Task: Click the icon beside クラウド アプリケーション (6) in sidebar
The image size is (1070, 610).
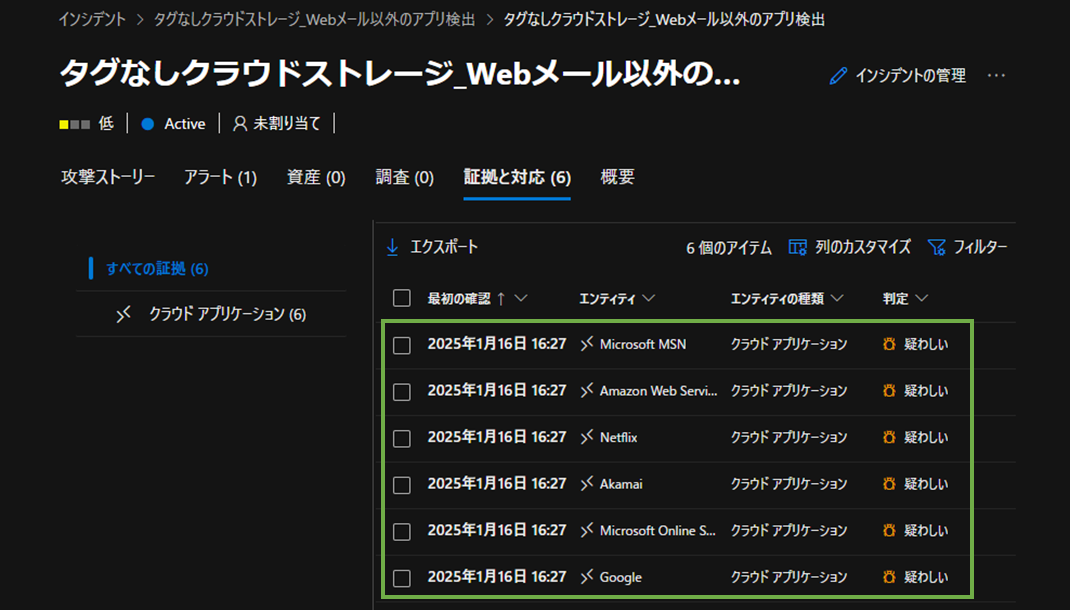Action: 124,314
